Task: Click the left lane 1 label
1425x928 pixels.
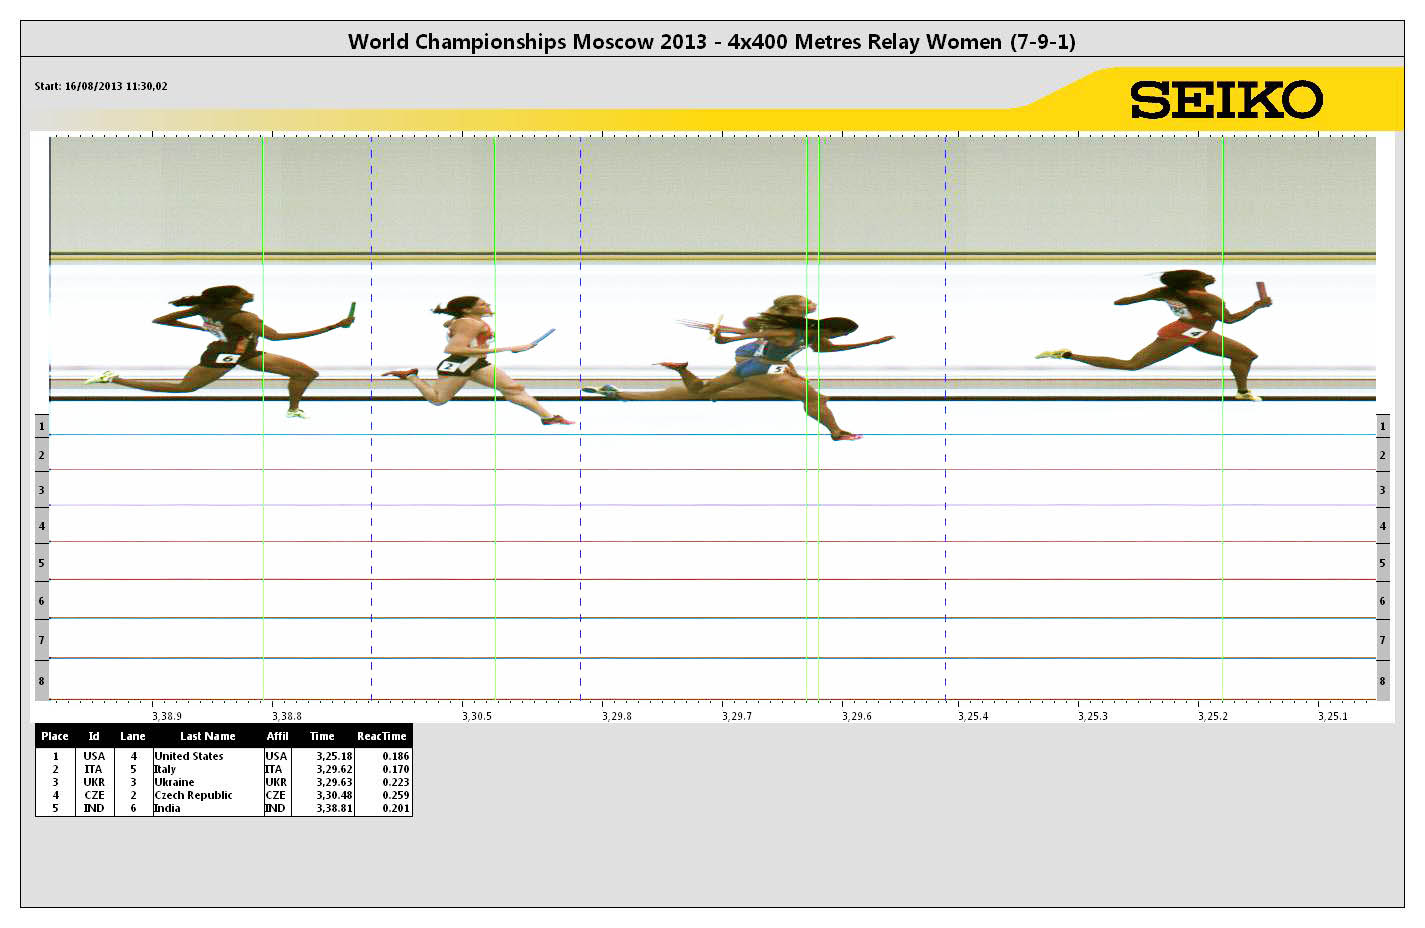Action: (x=41, y=426)
